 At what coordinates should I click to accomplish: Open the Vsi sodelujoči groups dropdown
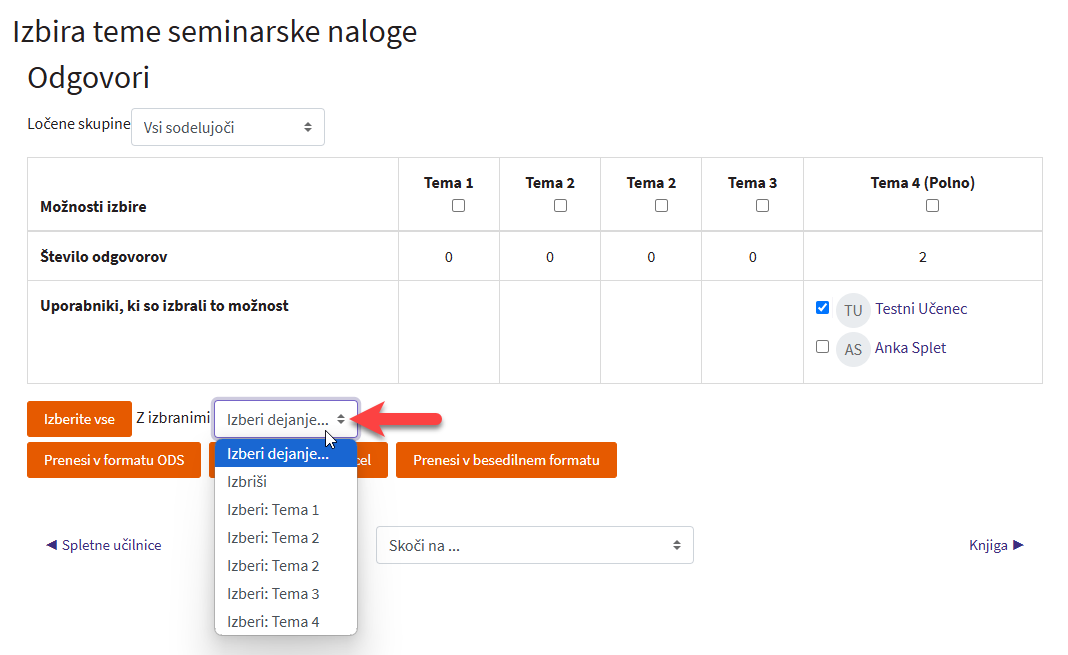coord(227,127)
